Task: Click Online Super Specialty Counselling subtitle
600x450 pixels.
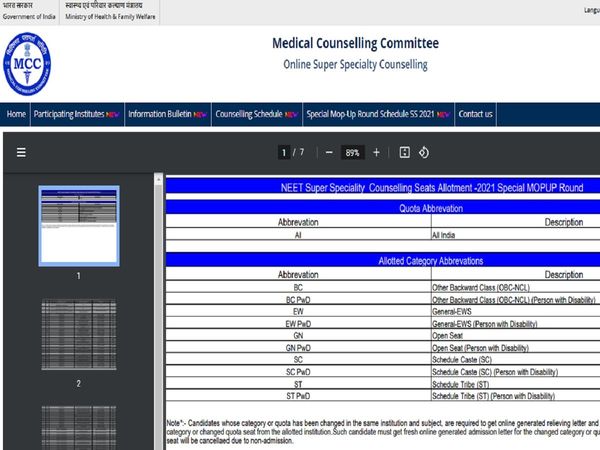Action: click(x=355, y=64)
